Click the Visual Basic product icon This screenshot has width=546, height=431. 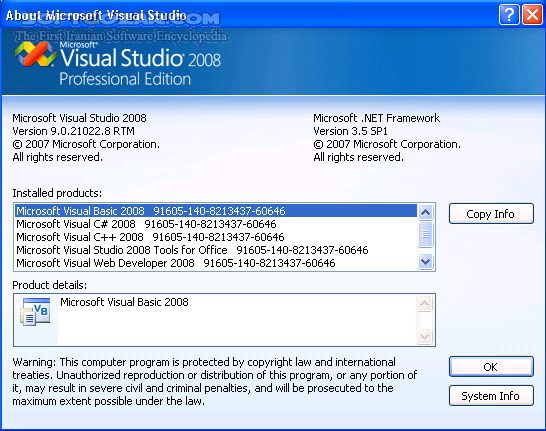click(x=35, y=312)
